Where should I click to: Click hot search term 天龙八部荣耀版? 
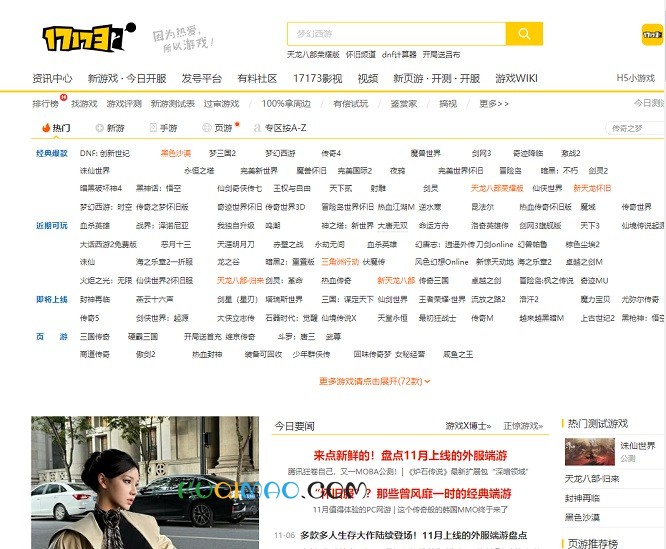click(x=313, y=54)
